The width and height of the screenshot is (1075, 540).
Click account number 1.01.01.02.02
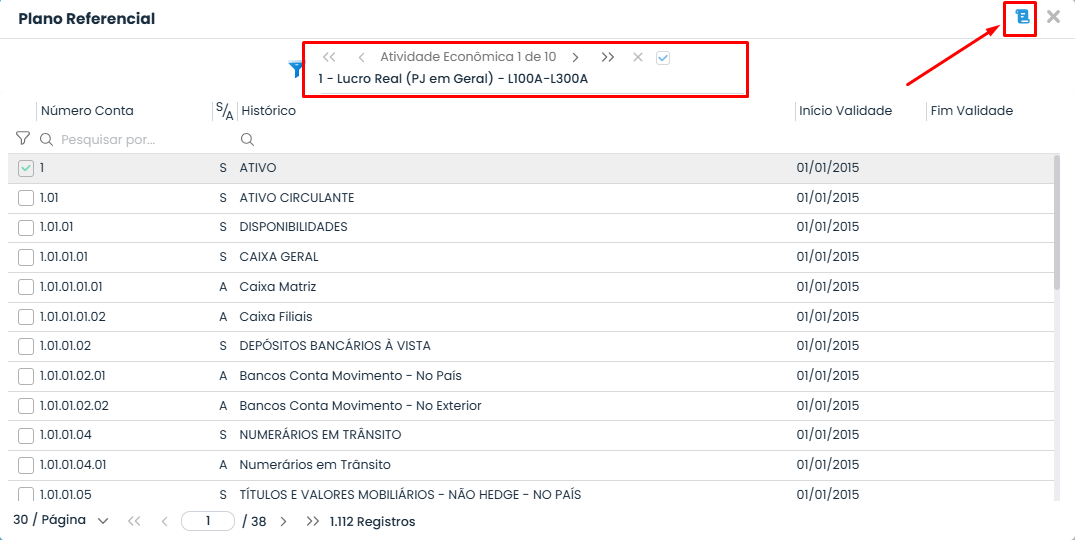tap(74, 406)
